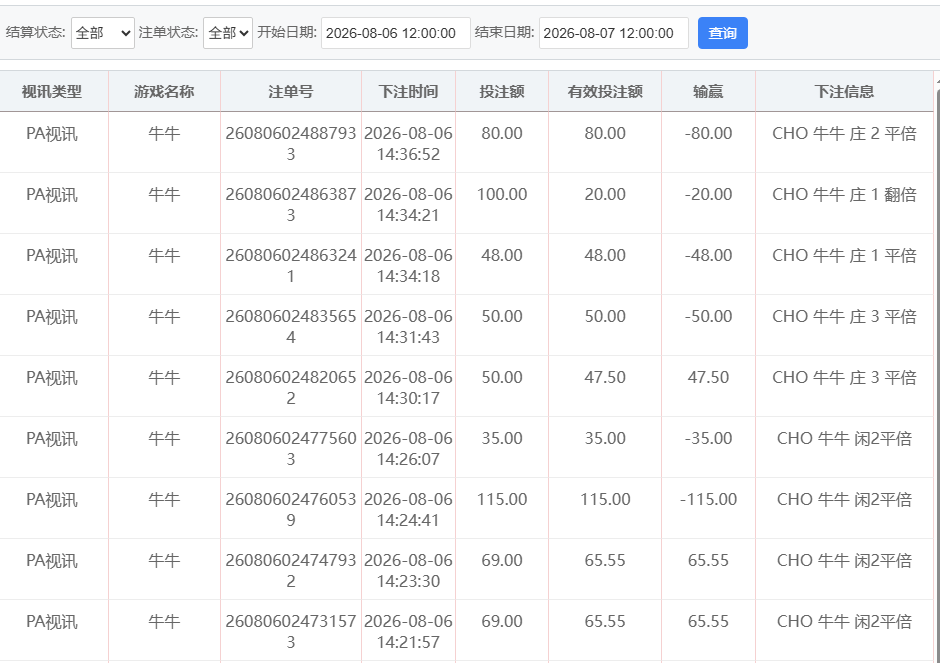
Task: Click bet info CHO 牛牛 庄 2 平倍
Action: [x=844, y=134]
